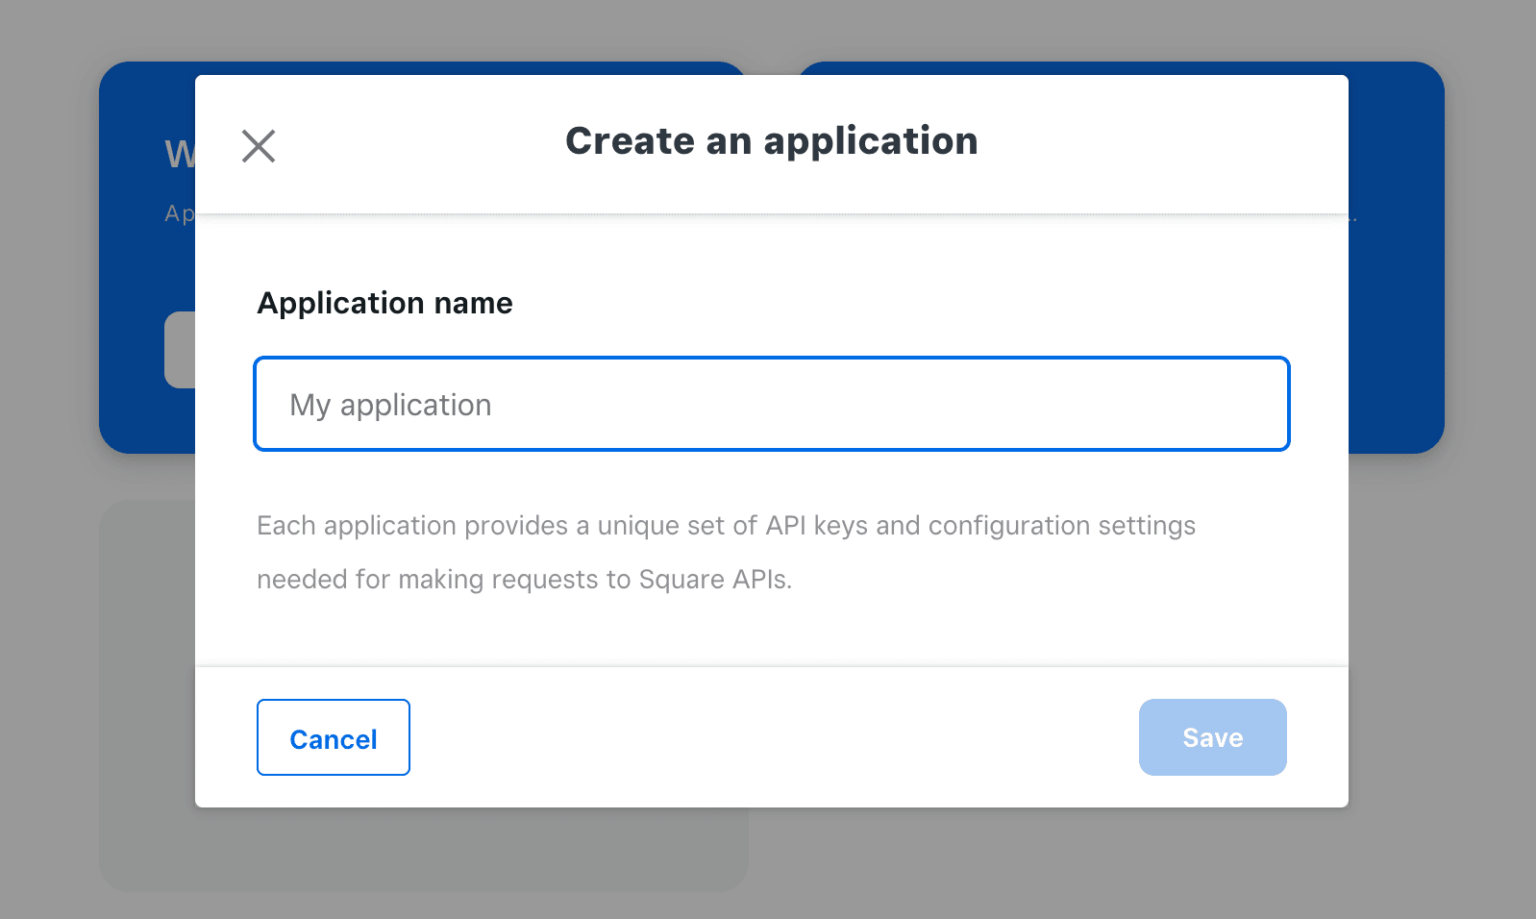Screen dimensions: 1536x919
Task: Focus the Application name text field
Action: [x=770, y=404]
